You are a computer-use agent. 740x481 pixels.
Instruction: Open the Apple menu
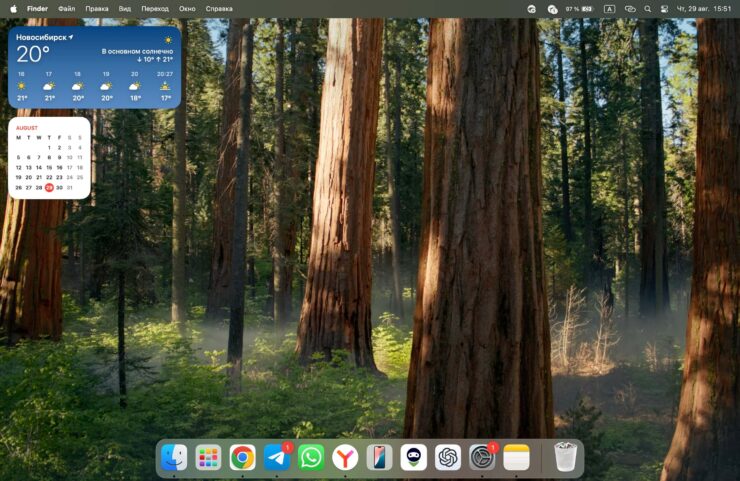[13, 8]
